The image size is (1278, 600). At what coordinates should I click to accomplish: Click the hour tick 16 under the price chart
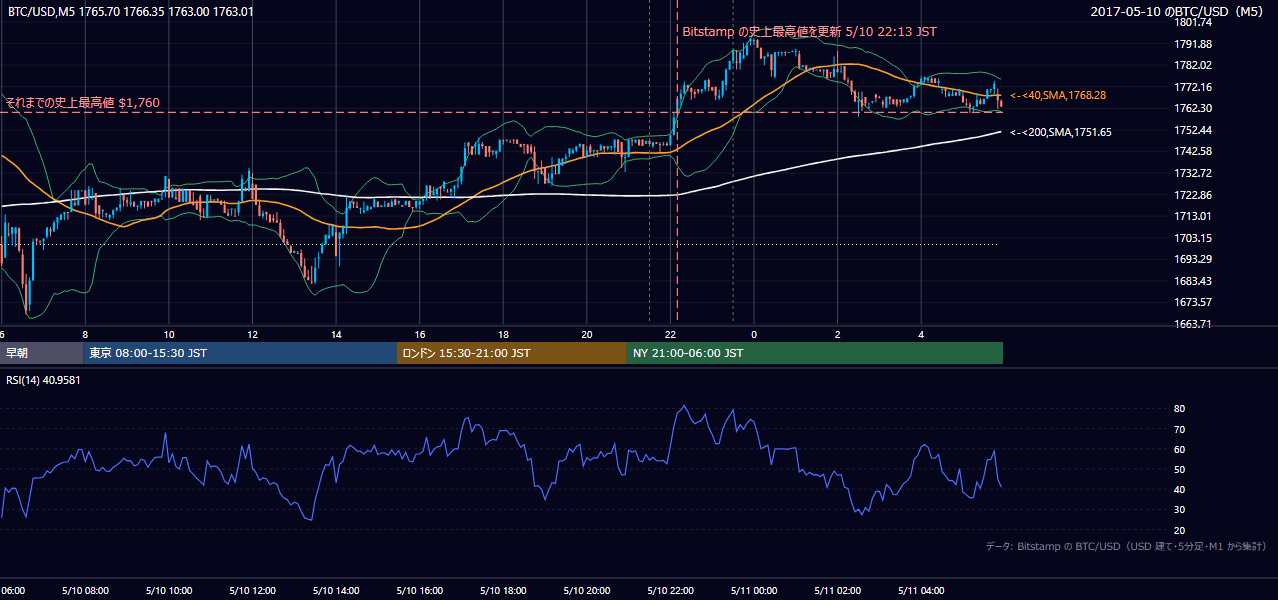pos(420,334)
